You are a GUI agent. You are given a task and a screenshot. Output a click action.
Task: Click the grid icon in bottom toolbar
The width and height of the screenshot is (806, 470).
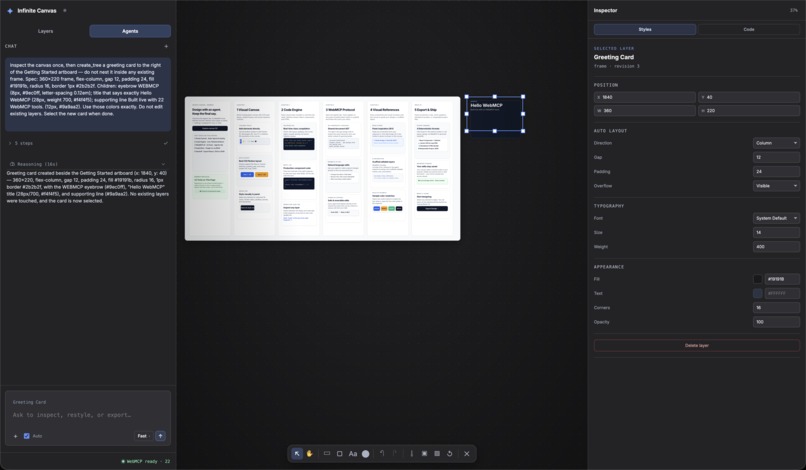click(x=437, y=454)
